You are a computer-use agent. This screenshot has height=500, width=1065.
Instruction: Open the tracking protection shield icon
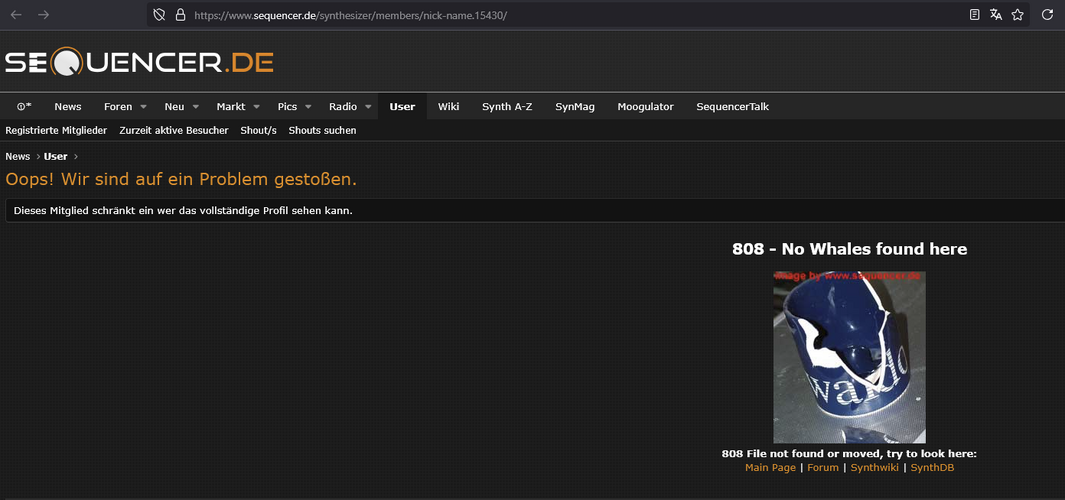[x=159, y=14]
